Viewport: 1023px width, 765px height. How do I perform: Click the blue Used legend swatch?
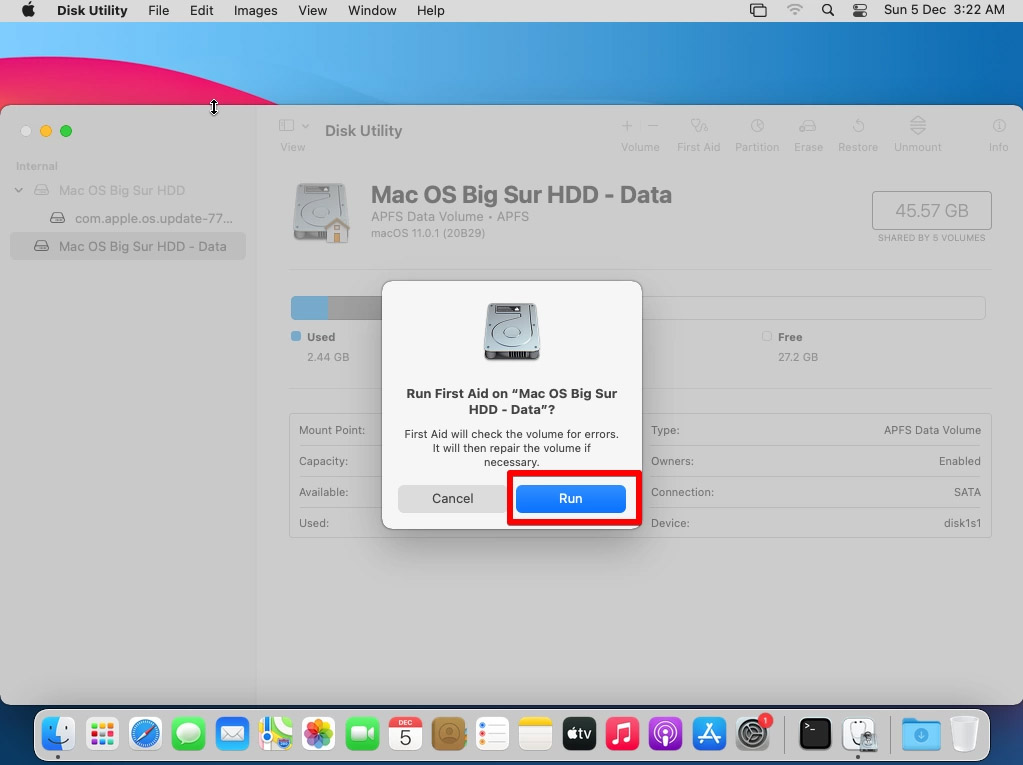point(296,337)
